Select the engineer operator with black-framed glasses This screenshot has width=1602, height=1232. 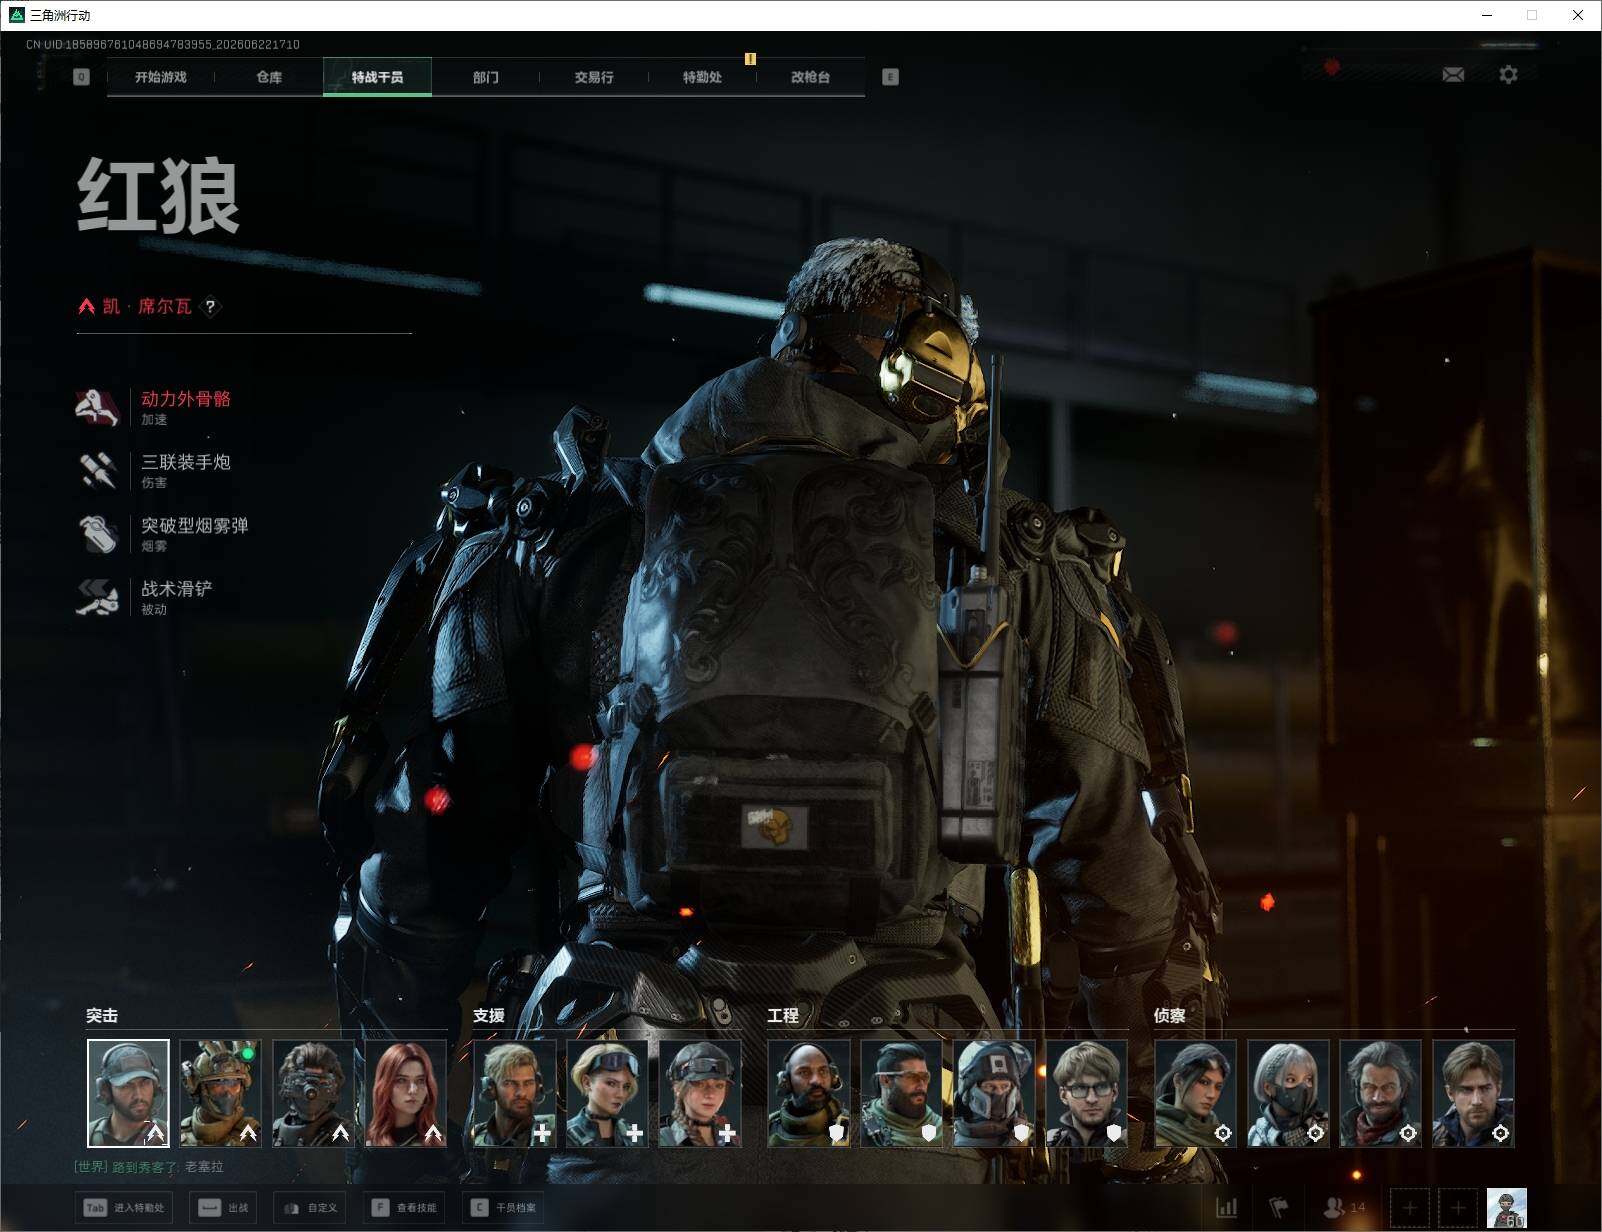pyautogui.click(x=1086, y=1093)
